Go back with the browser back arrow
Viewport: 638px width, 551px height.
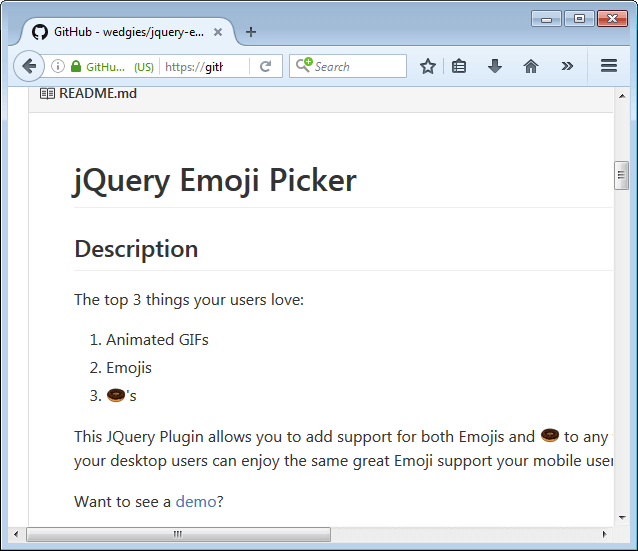coord(29,66)
